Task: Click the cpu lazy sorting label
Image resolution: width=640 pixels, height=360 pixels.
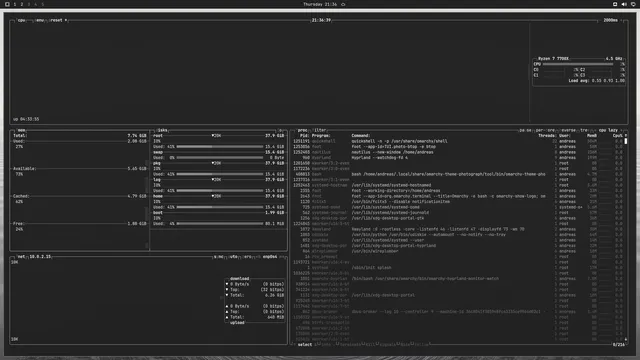Action: [608, 130]
